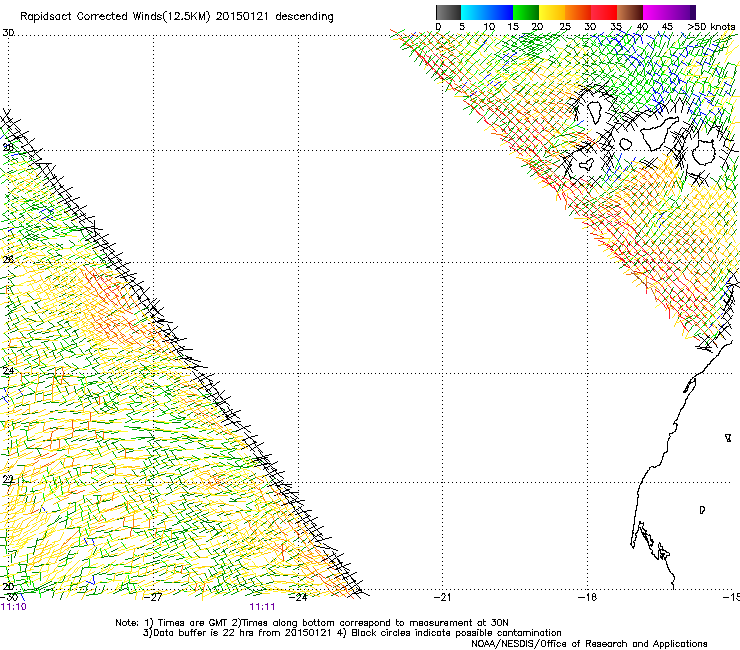This screenshot has width=740, height=650.
Task: Click the '30' latitude label at top left
Action: coord(8,33)
